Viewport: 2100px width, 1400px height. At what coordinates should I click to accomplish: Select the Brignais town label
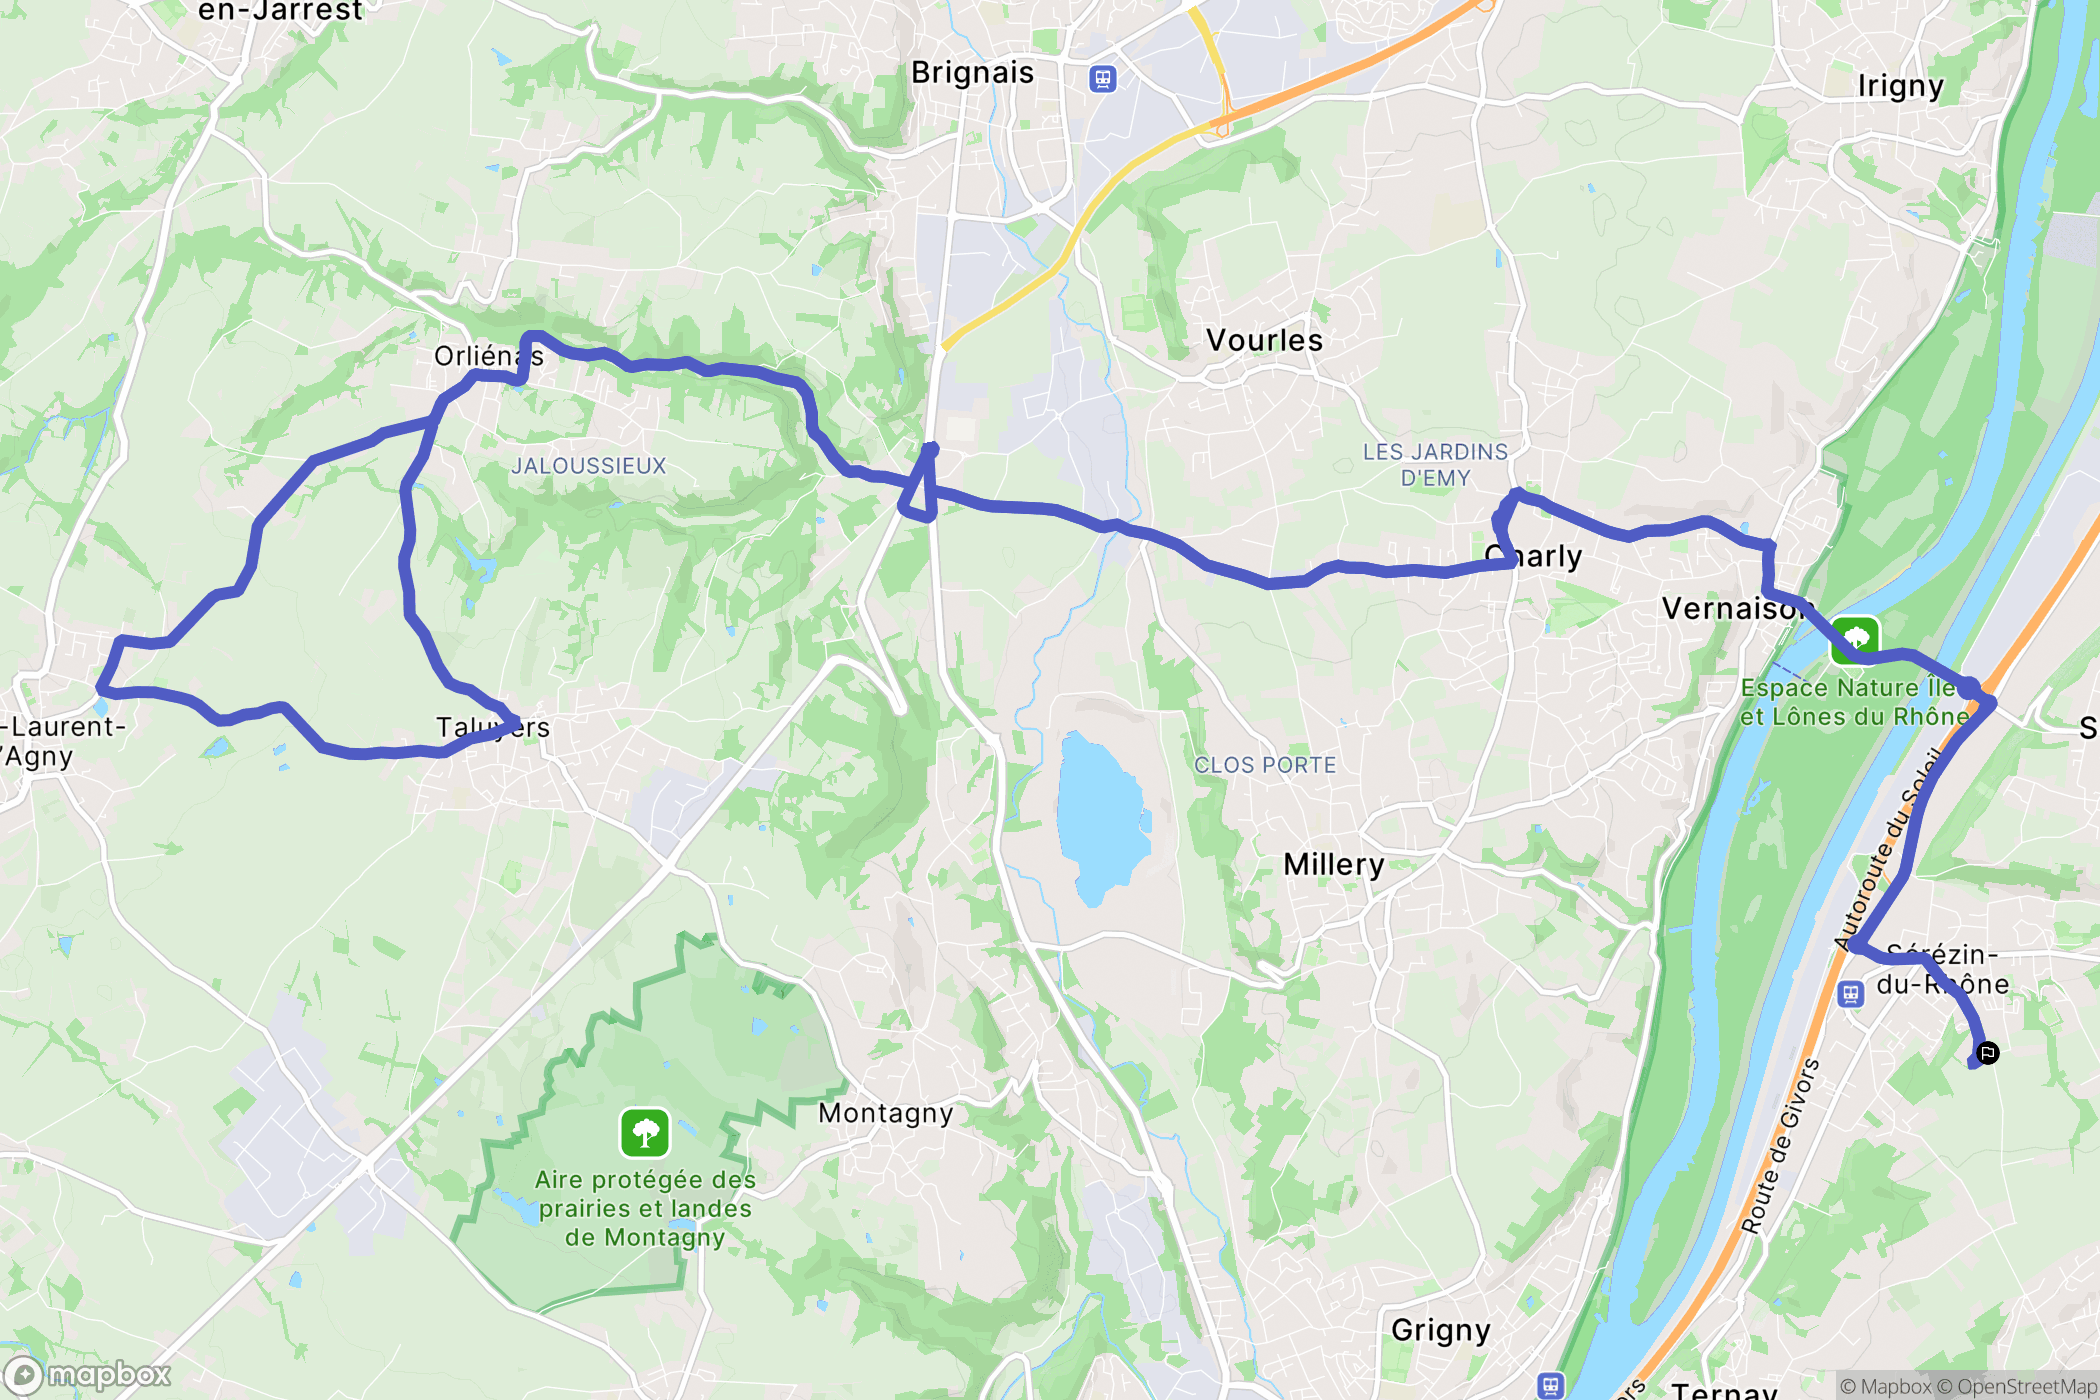pos(972,73)
